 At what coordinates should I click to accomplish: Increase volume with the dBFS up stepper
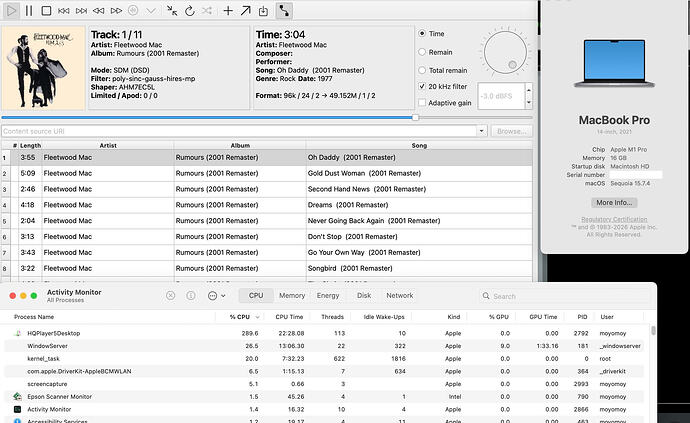[529, 90]
